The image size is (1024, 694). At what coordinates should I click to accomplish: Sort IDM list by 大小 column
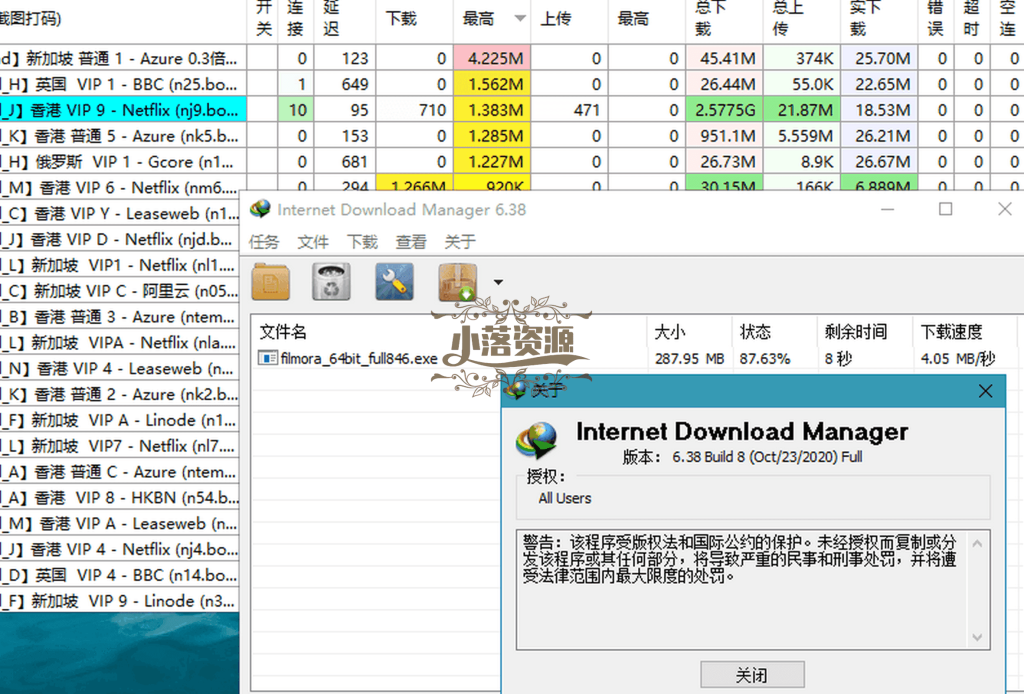click(689, 332)
